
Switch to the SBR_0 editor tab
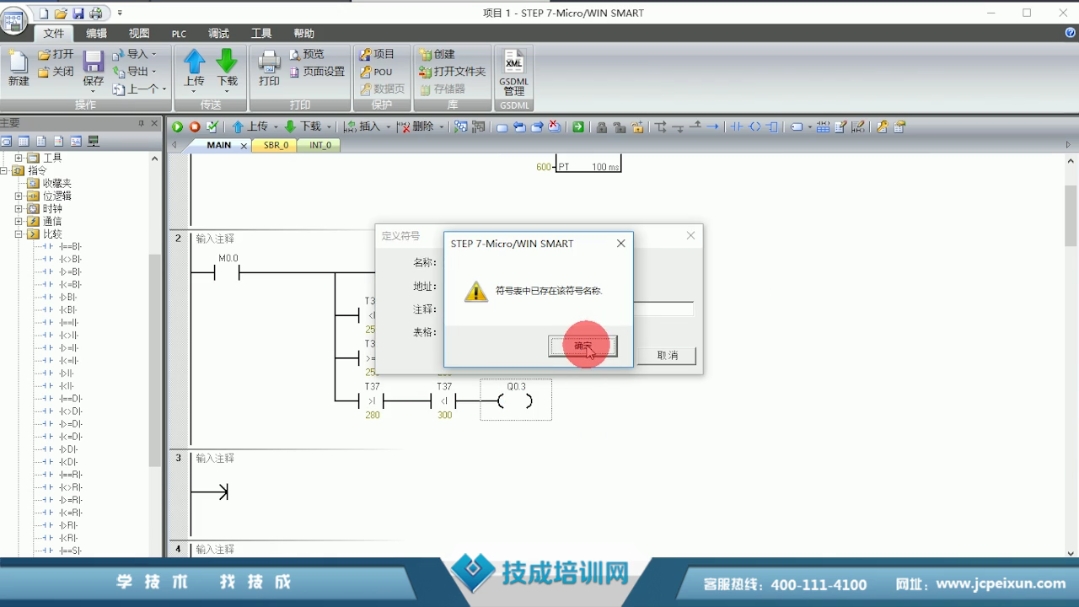[x=276, y=145]
